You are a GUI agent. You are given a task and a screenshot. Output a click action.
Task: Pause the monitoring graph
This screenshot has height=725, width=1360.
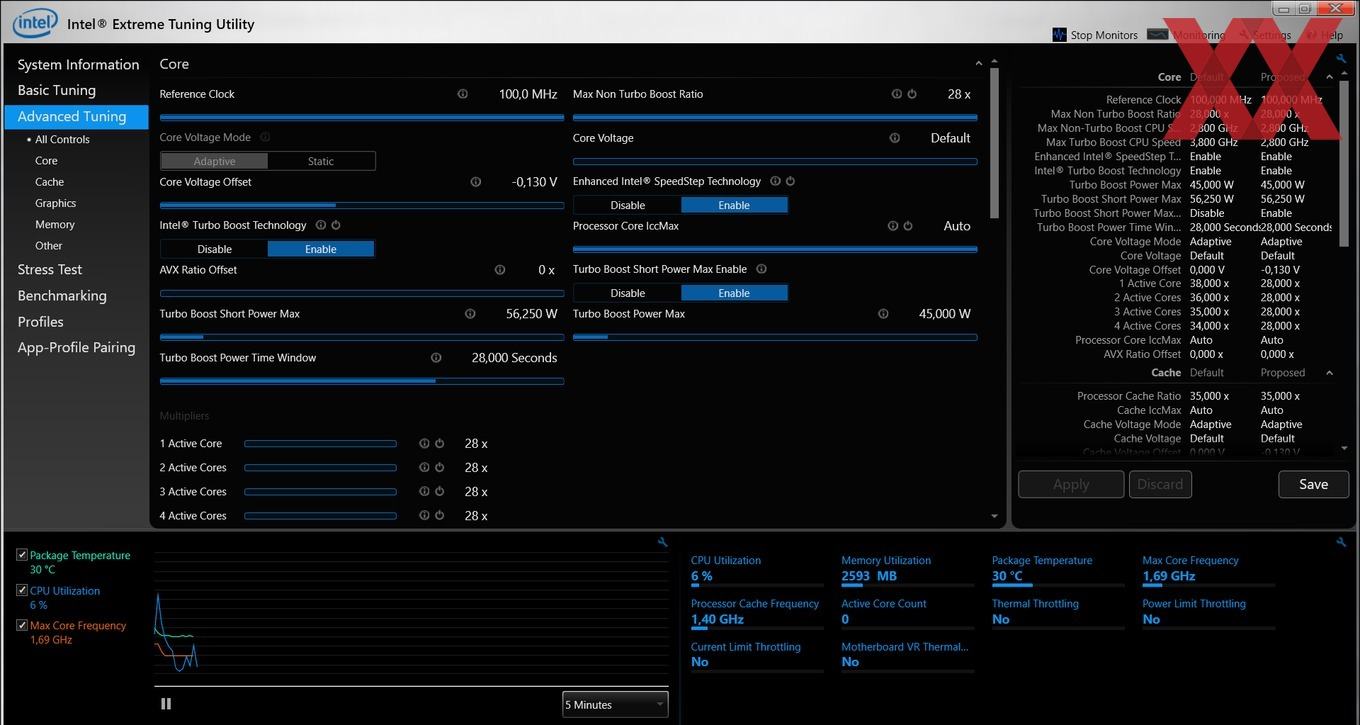pos(166,704)
